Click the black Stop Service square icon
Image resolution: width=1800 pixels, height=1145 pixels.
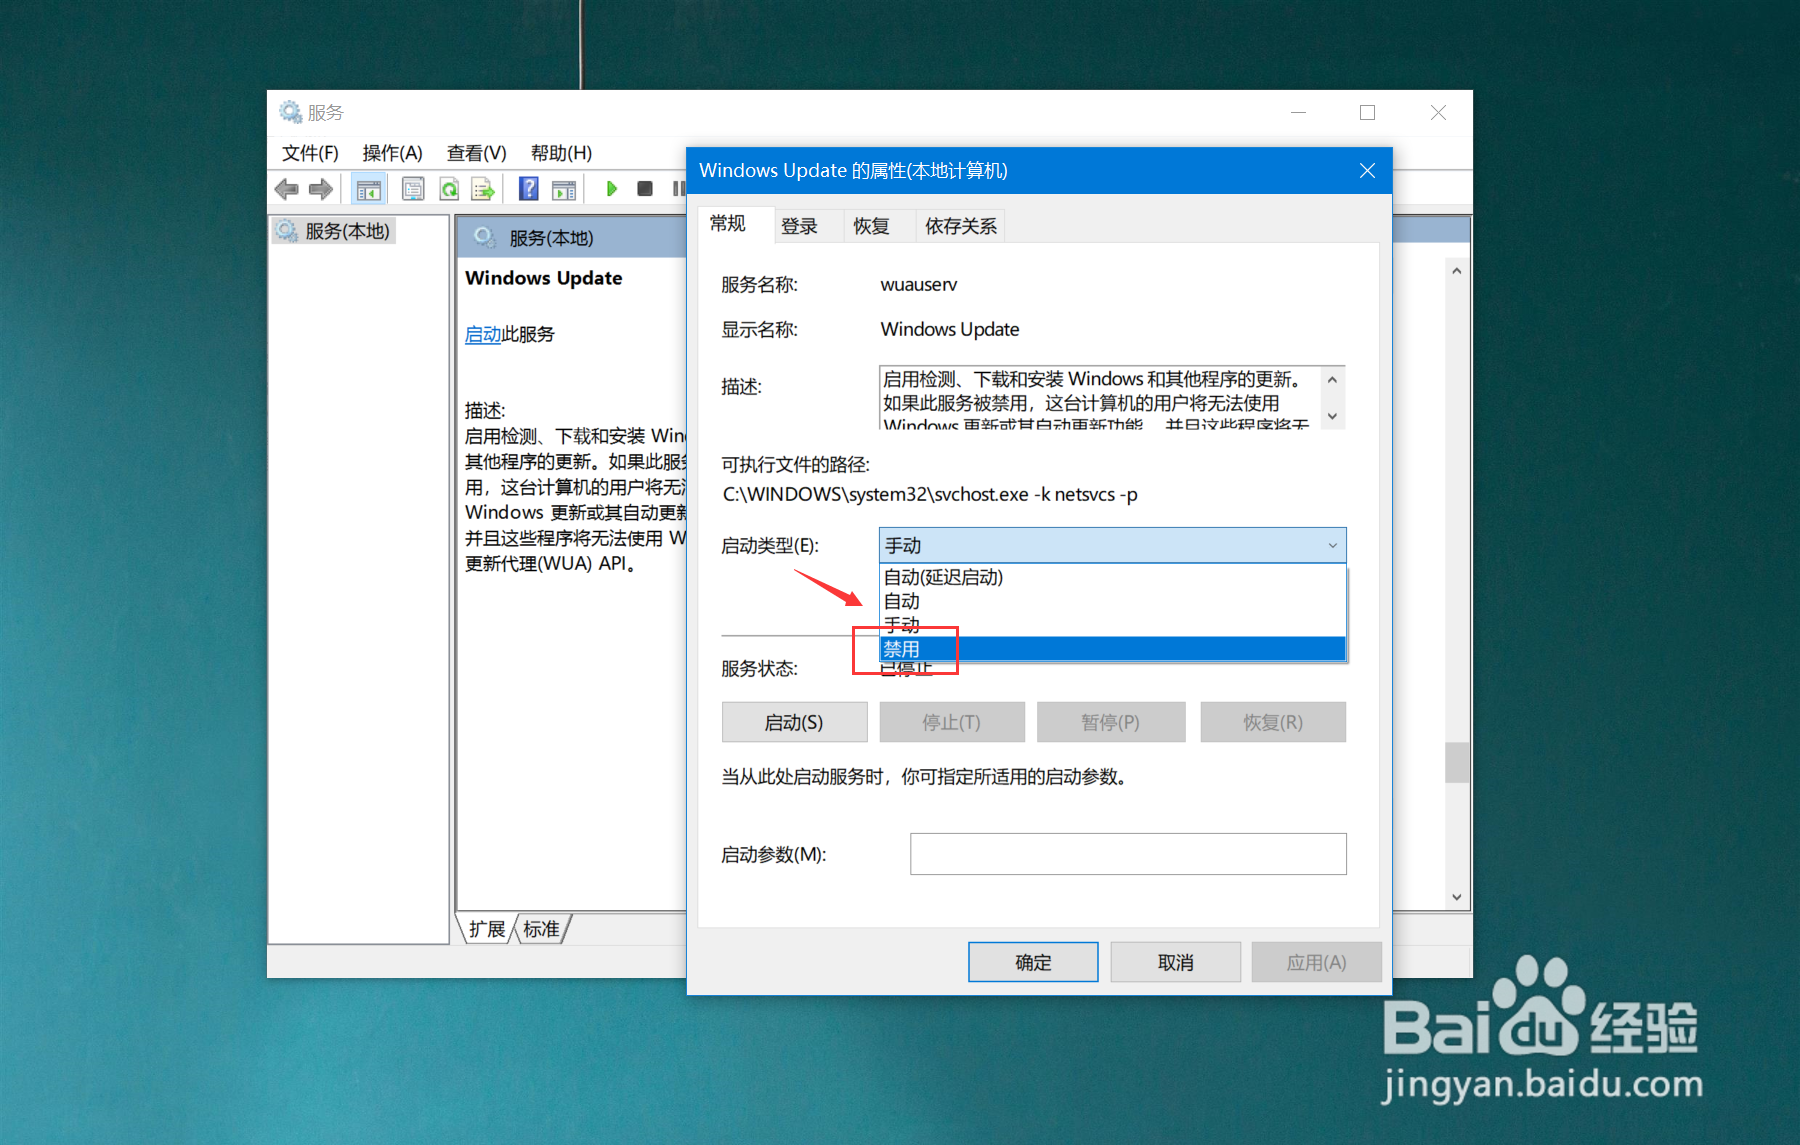[644, 188]
